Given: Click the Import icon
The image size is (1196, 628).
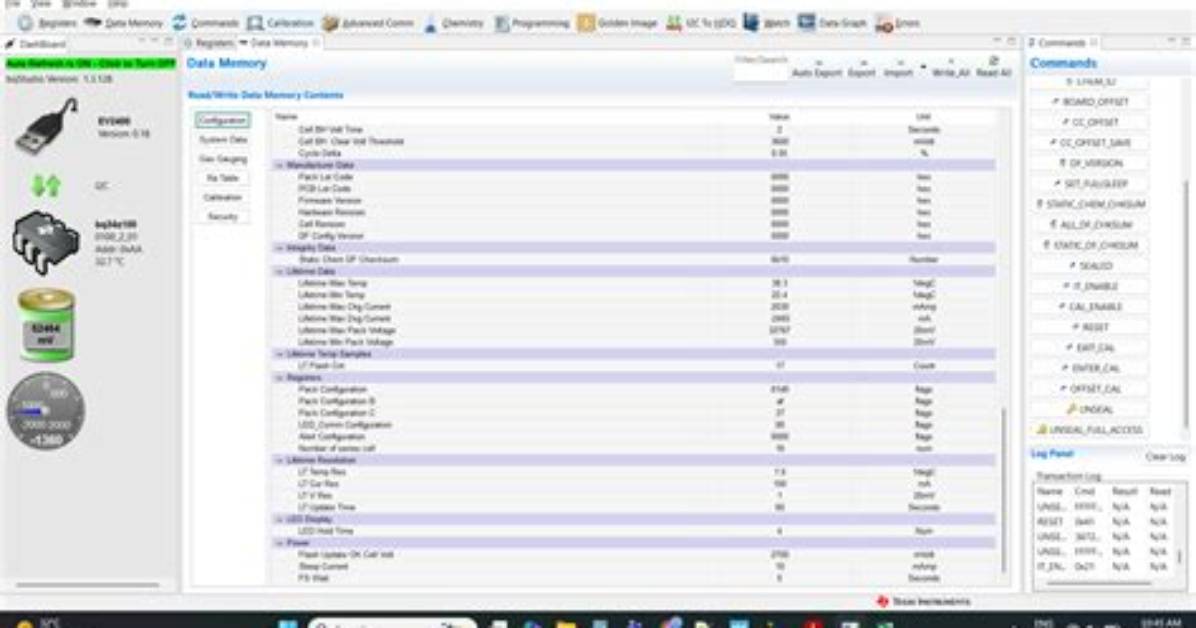Looking at the screenshot, I should click(898, 69).
